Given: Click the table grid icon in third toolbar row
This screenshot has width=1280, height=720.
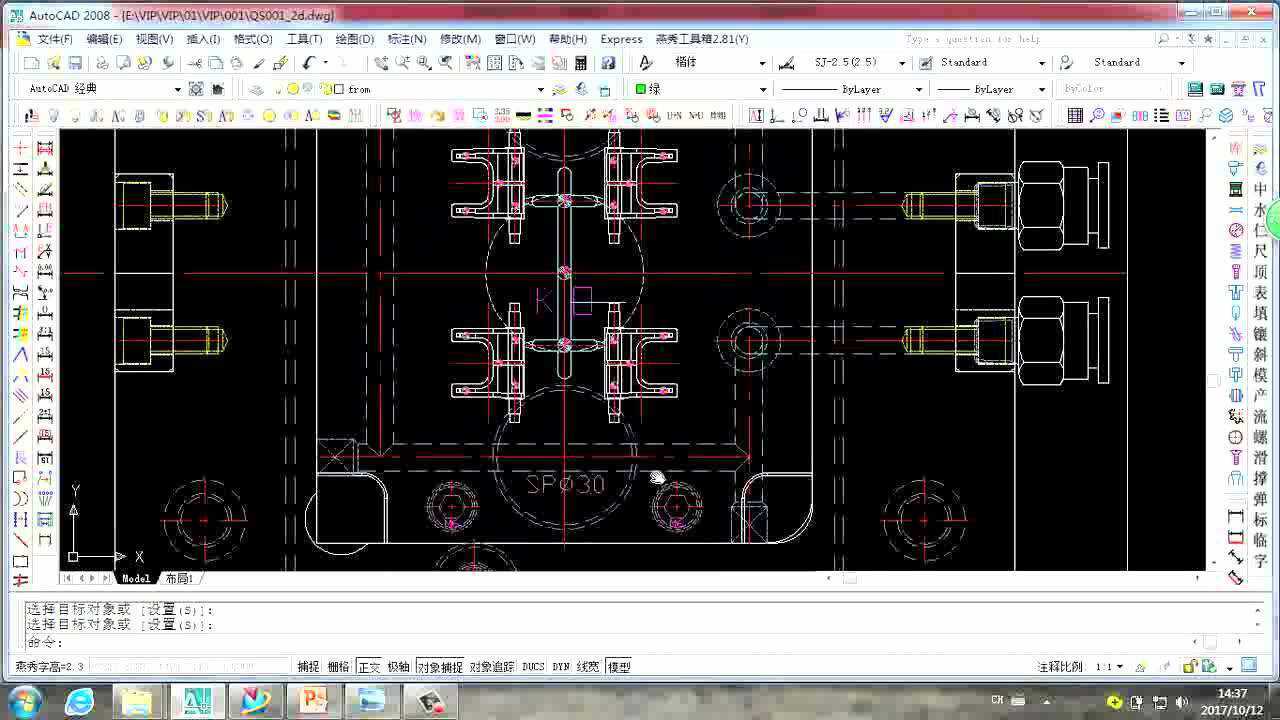Looking at the screenshot, I should 1075,116.
